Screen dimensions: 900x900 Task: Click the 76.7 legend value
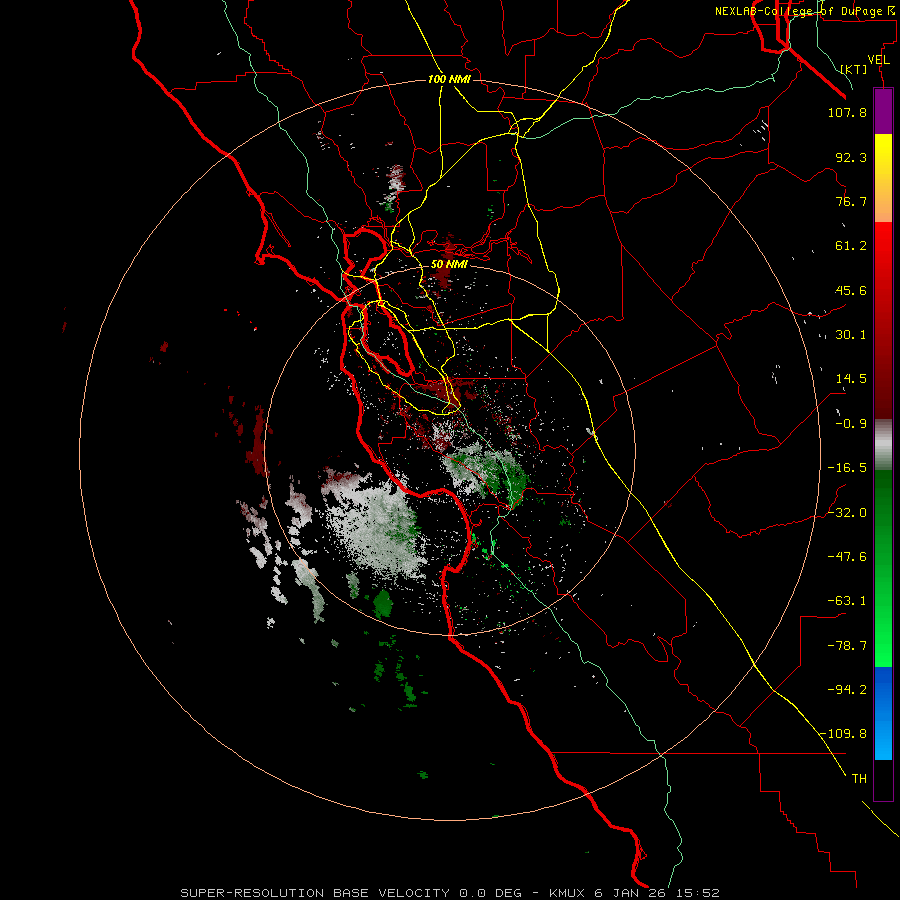click(x=851, y=201)
